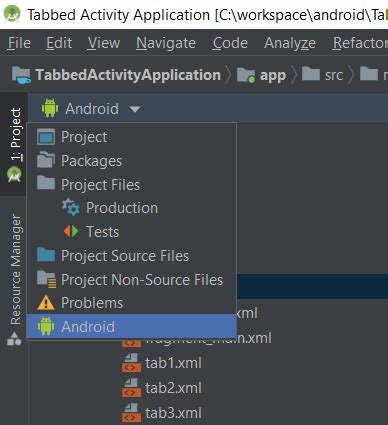388x425 pixels.
Task: Open the View menu
Action: [x=104, y=43]
